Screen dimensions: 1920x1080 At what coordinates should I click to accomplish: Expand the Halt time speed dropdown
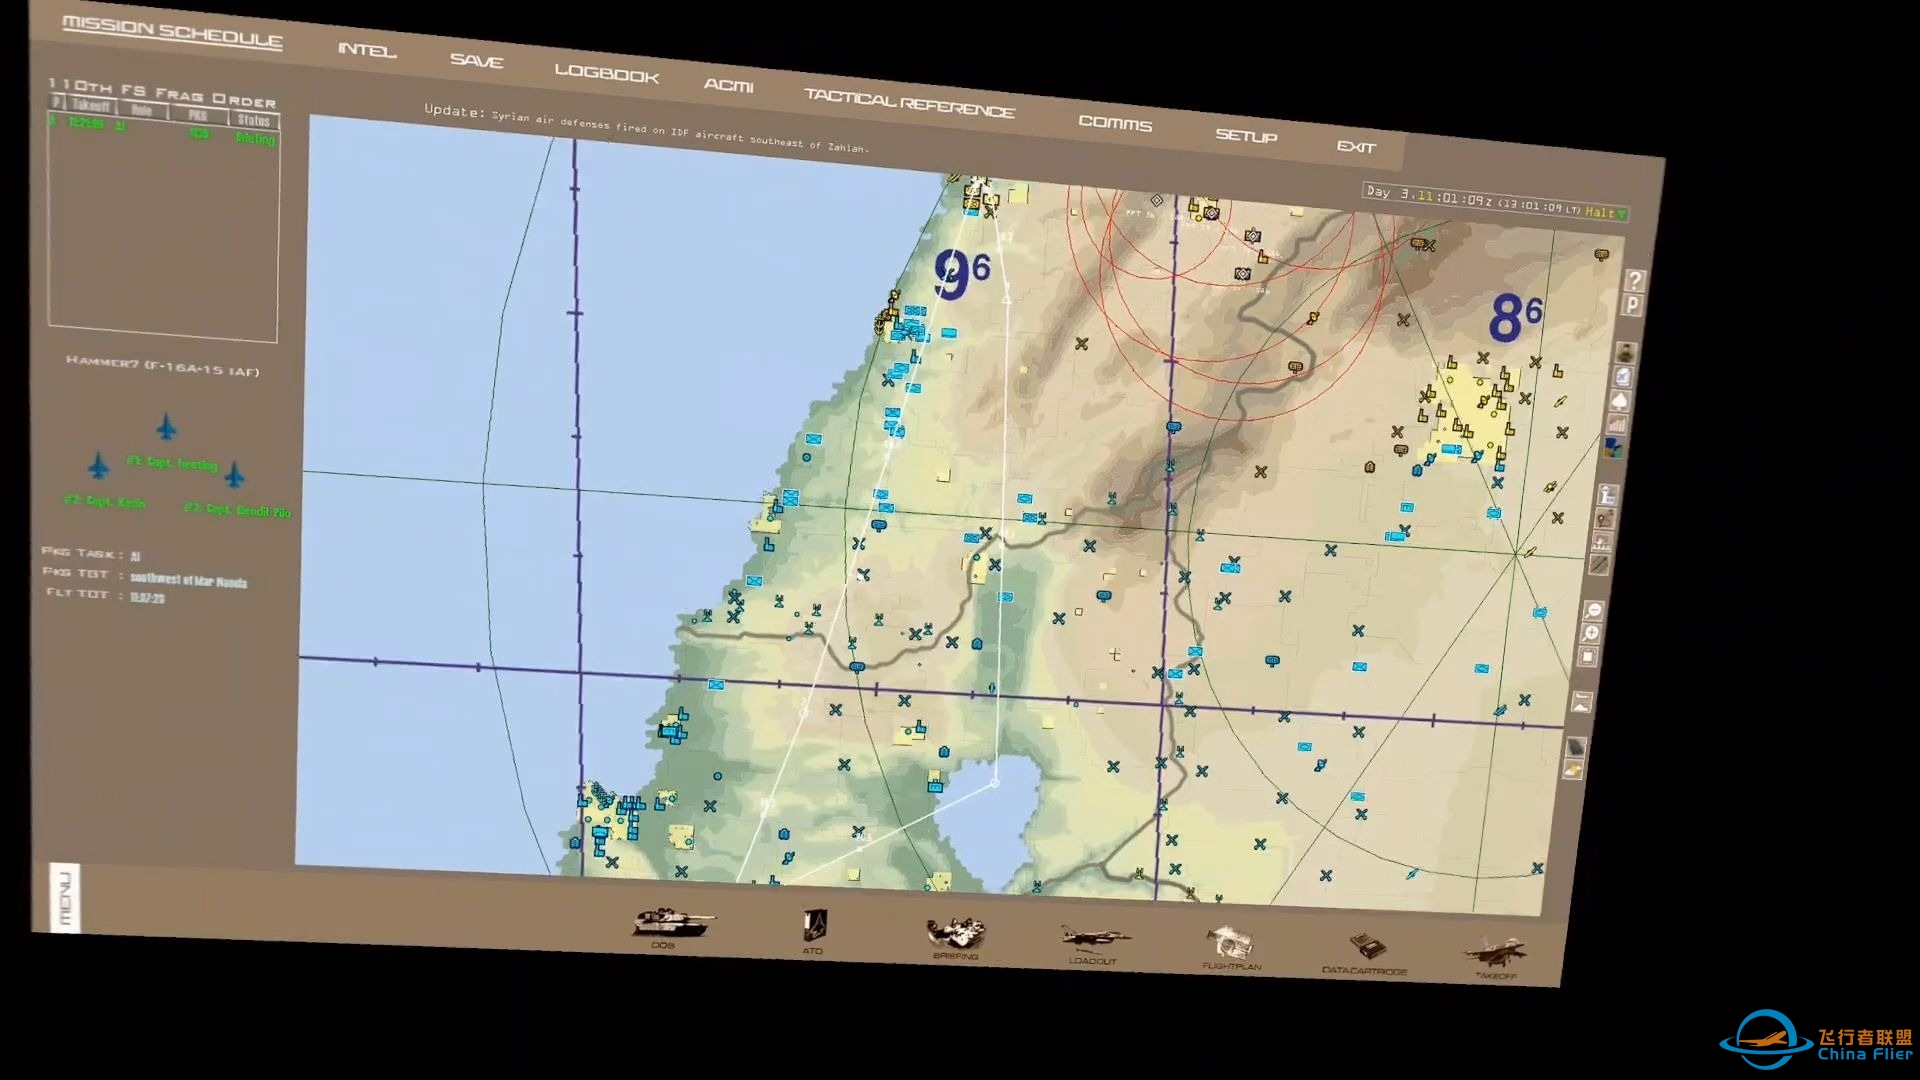[1622, 214]
